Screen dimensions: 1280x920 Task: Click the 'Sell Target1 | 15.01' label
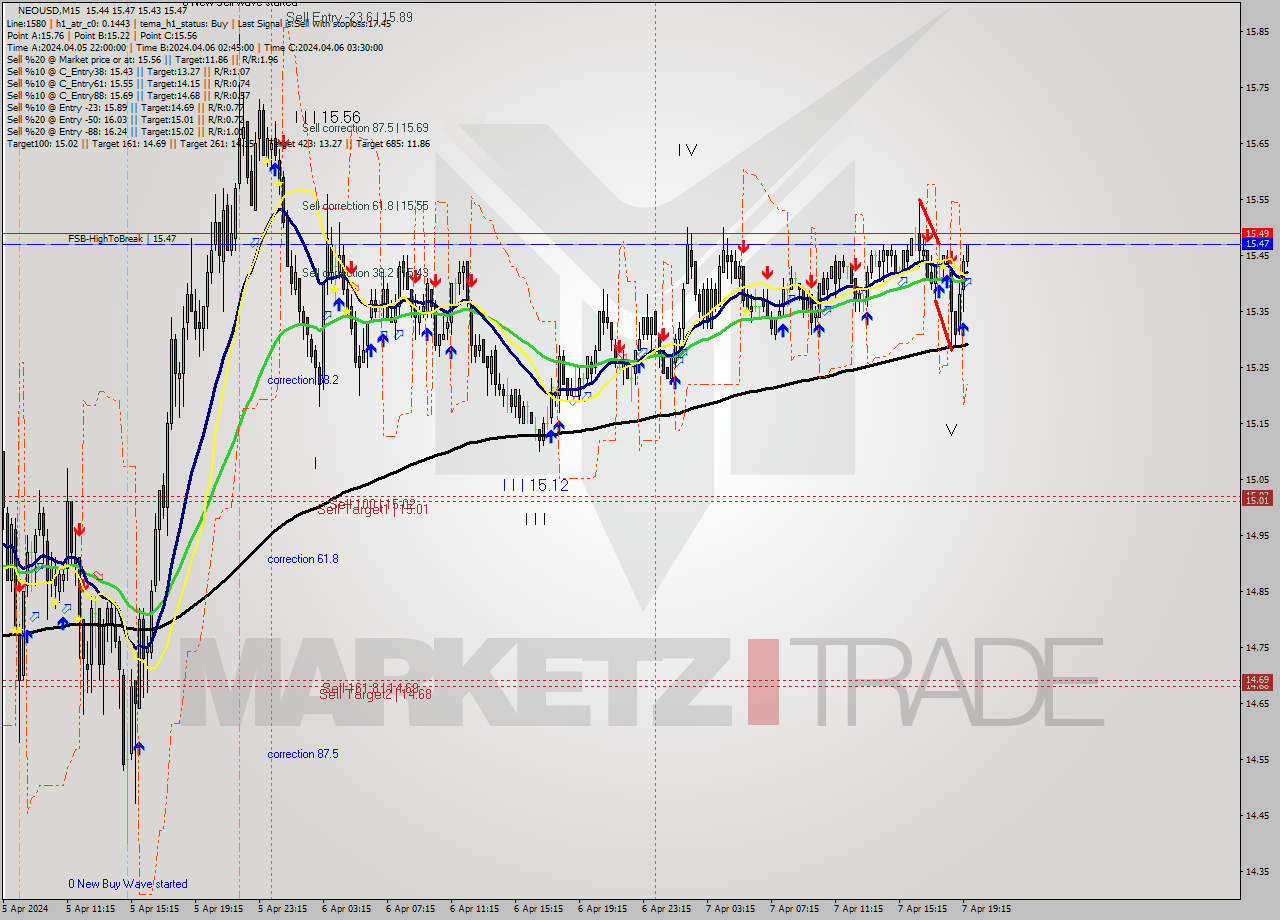374,510
